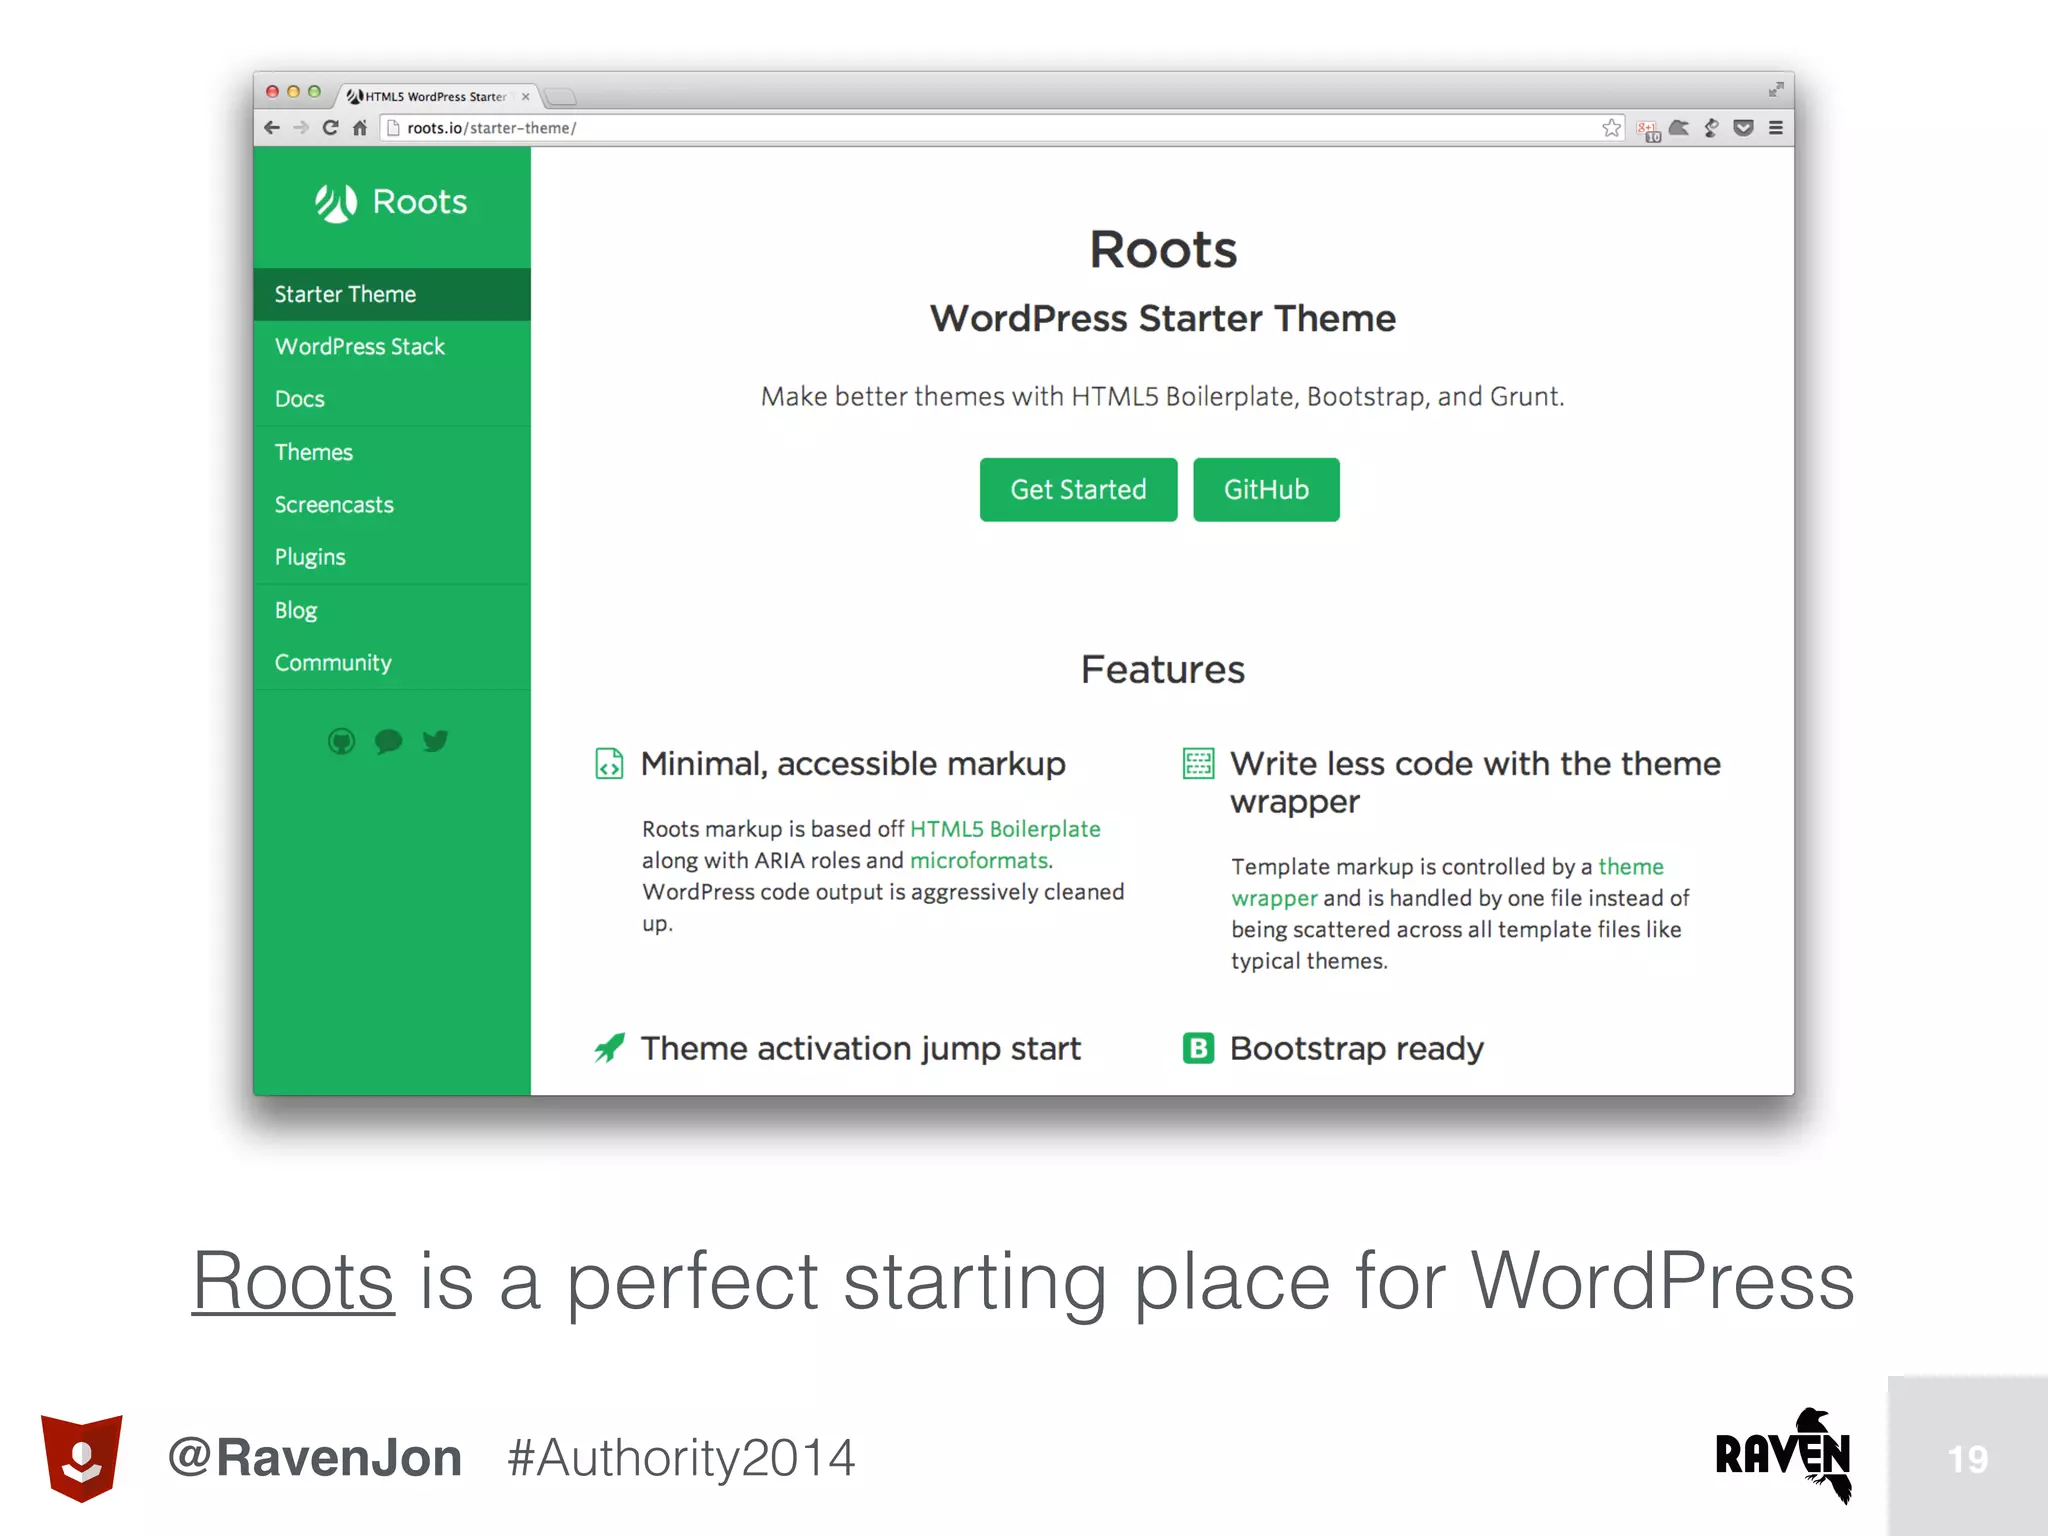
Task: Open Screencasts in the sidebar
Action: pyautogui.click(x=392, y=505)
